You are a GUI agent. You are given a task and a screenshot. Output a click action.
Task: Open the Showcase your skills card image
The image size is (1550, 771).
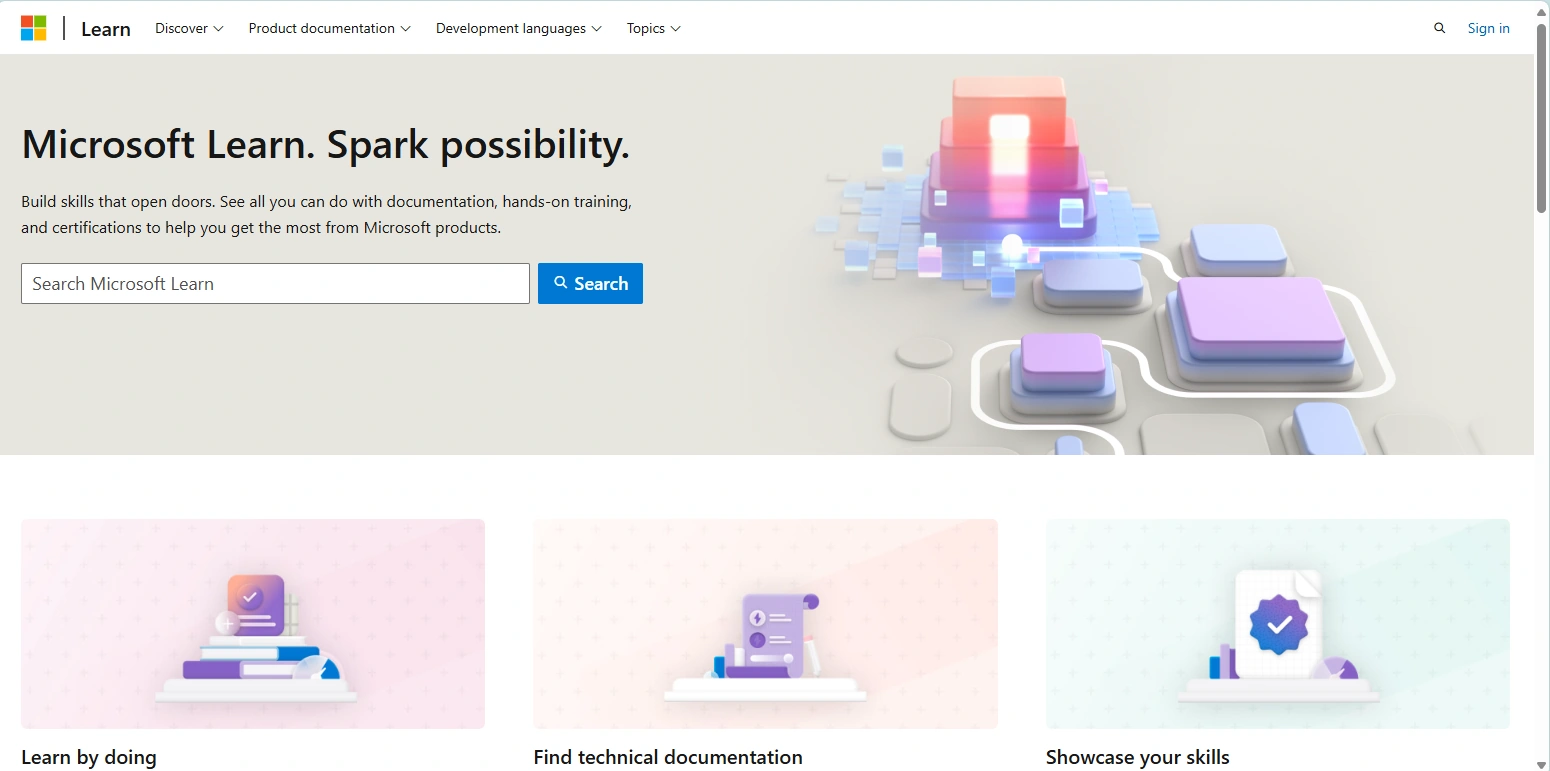click(x=1278, y=624)
